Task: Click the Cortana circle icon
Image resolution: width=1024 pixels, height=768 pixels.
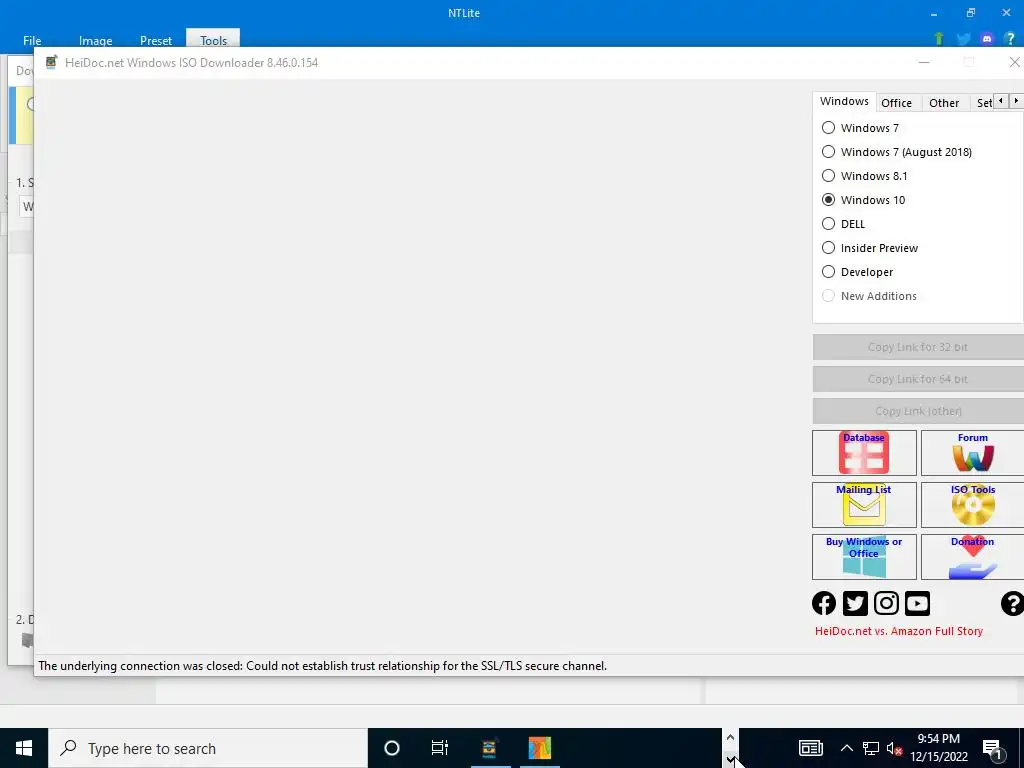Action: tap(392, 748)
